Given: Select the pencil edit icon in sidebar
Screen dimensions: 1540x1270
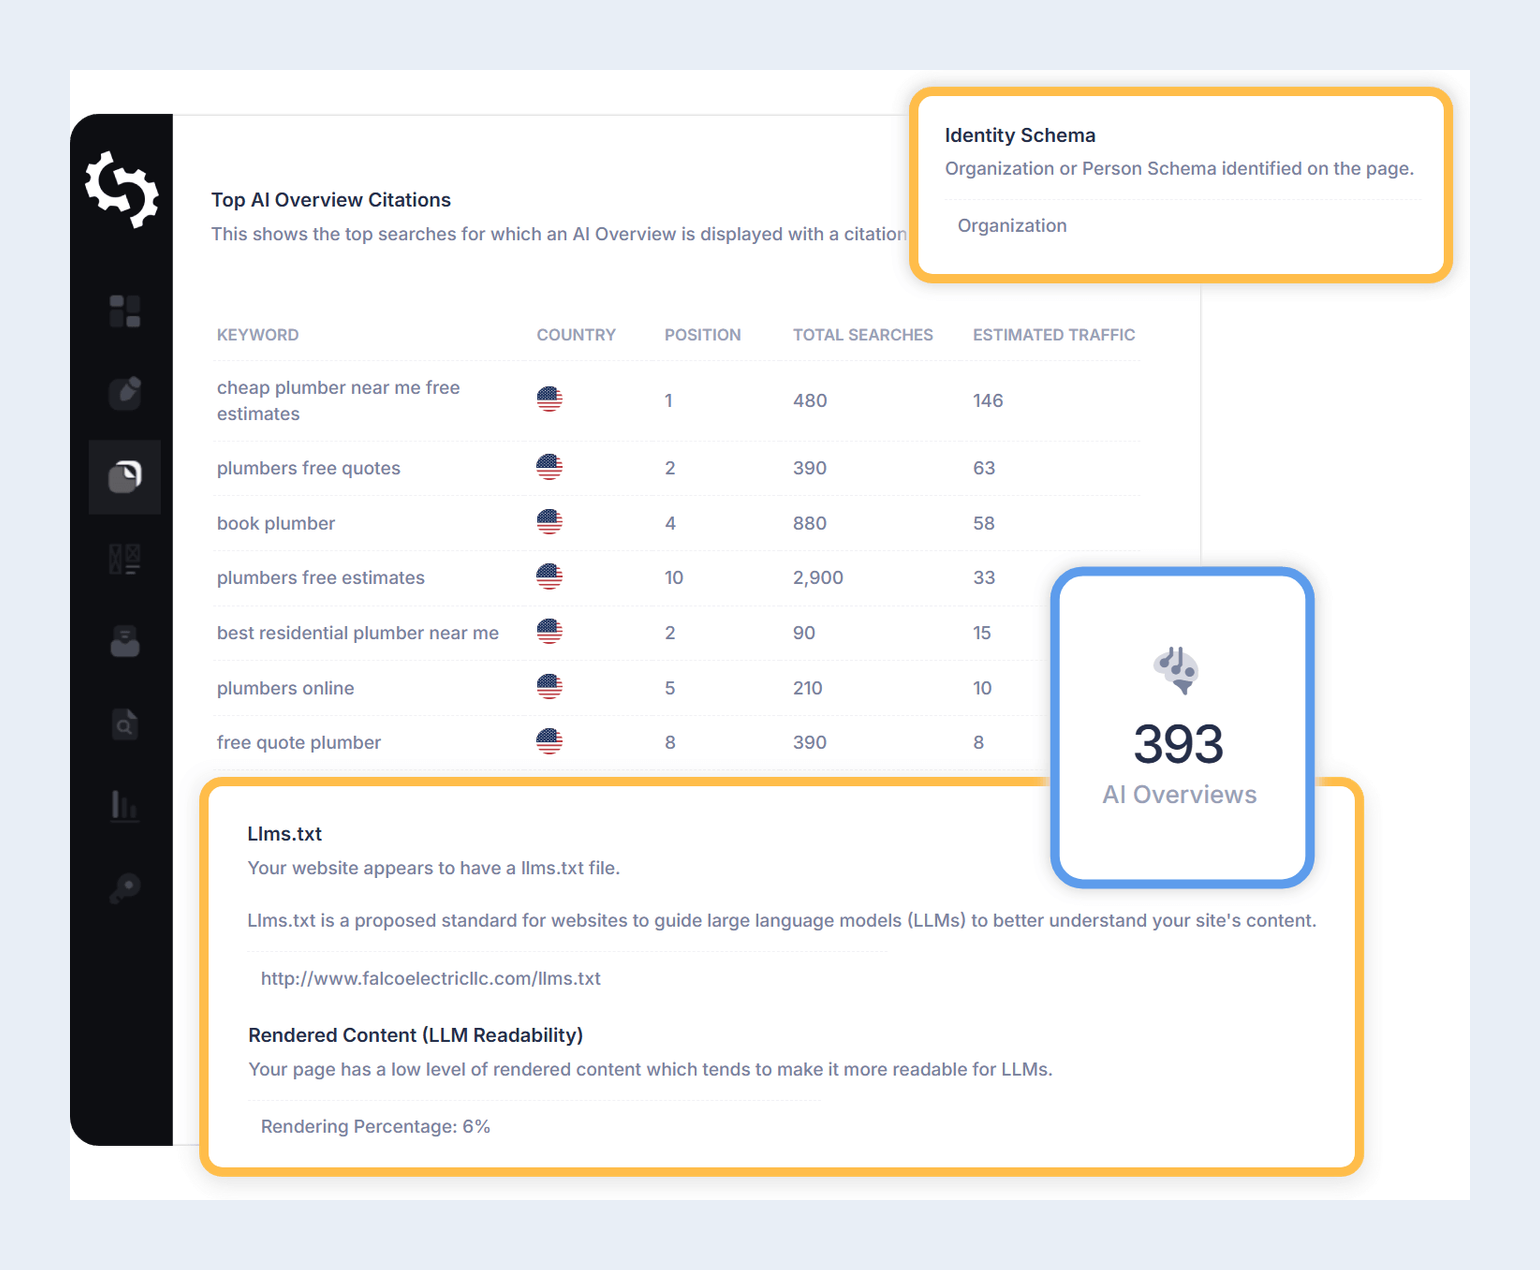Looking at the screenshot, I should (x=125, y=392).
